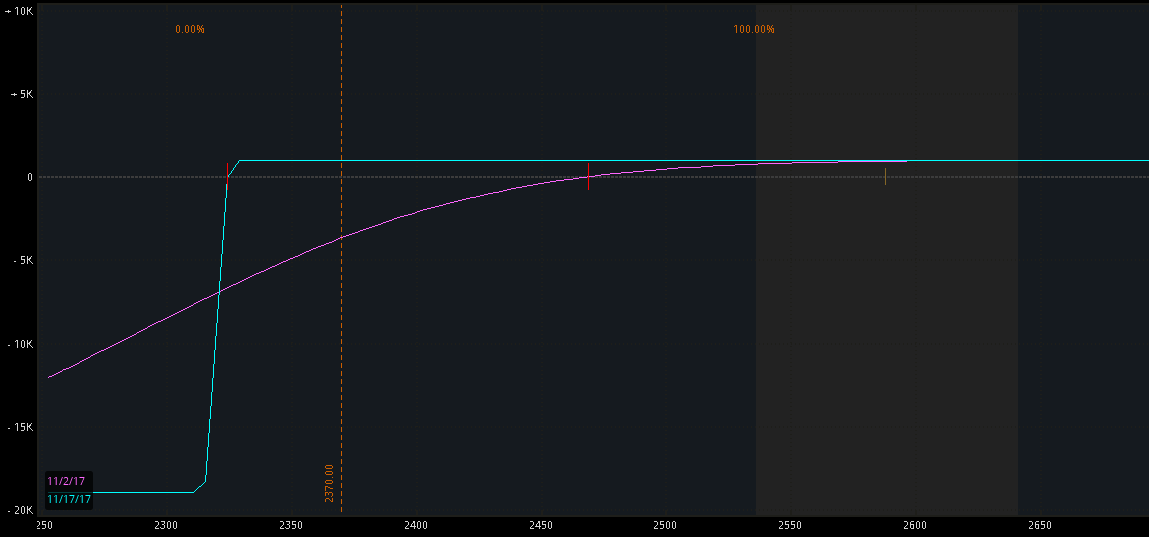Click the +10K value on profit axis
The image size is (1149, 537).
coord(17,12)
